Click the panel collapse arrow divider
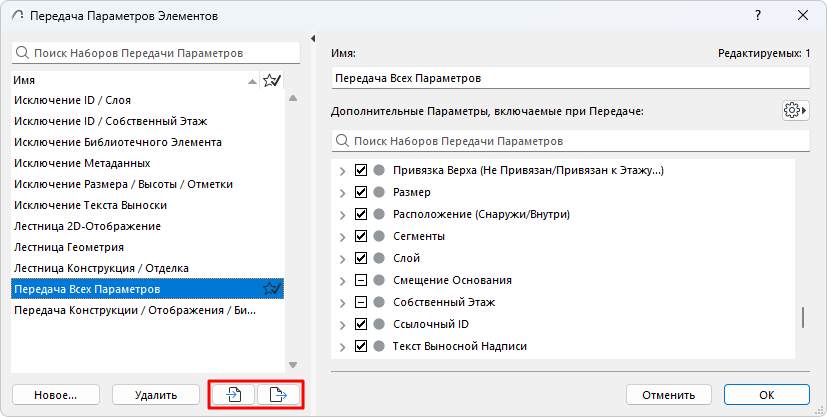 click(313, 38)
